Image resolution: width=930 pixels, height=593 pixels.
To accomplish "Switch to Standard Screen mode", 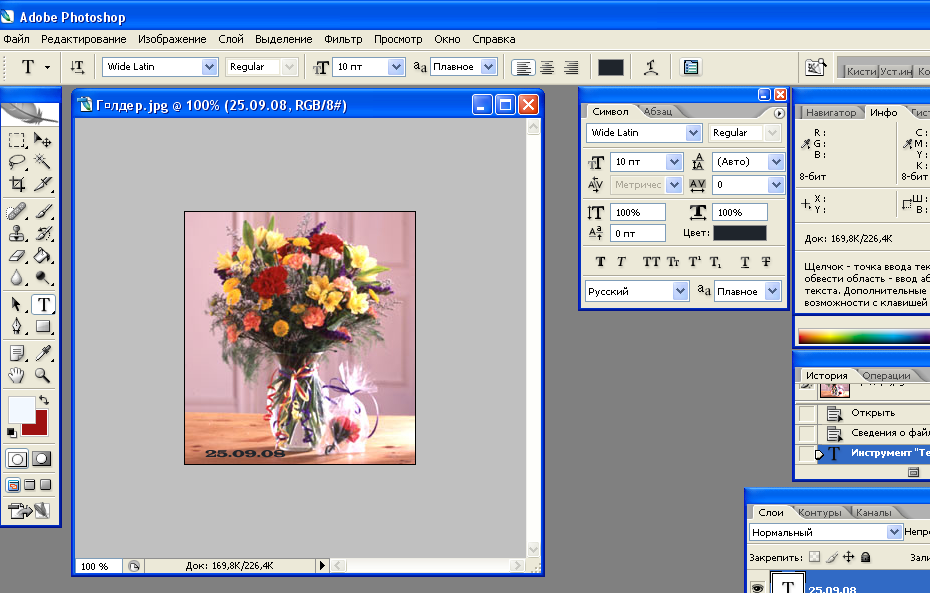I will point(13,485).
